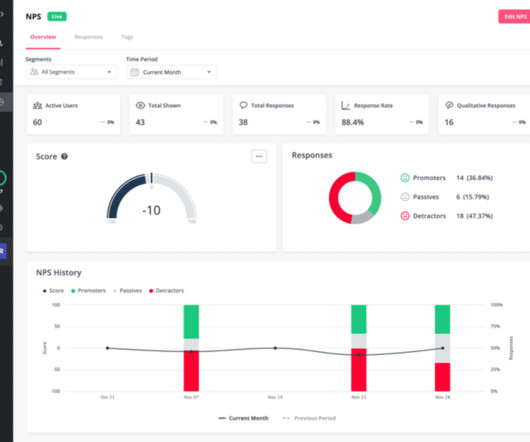
Task: Click the Qualitative Responses chat icon
Action: coord(449,105)
